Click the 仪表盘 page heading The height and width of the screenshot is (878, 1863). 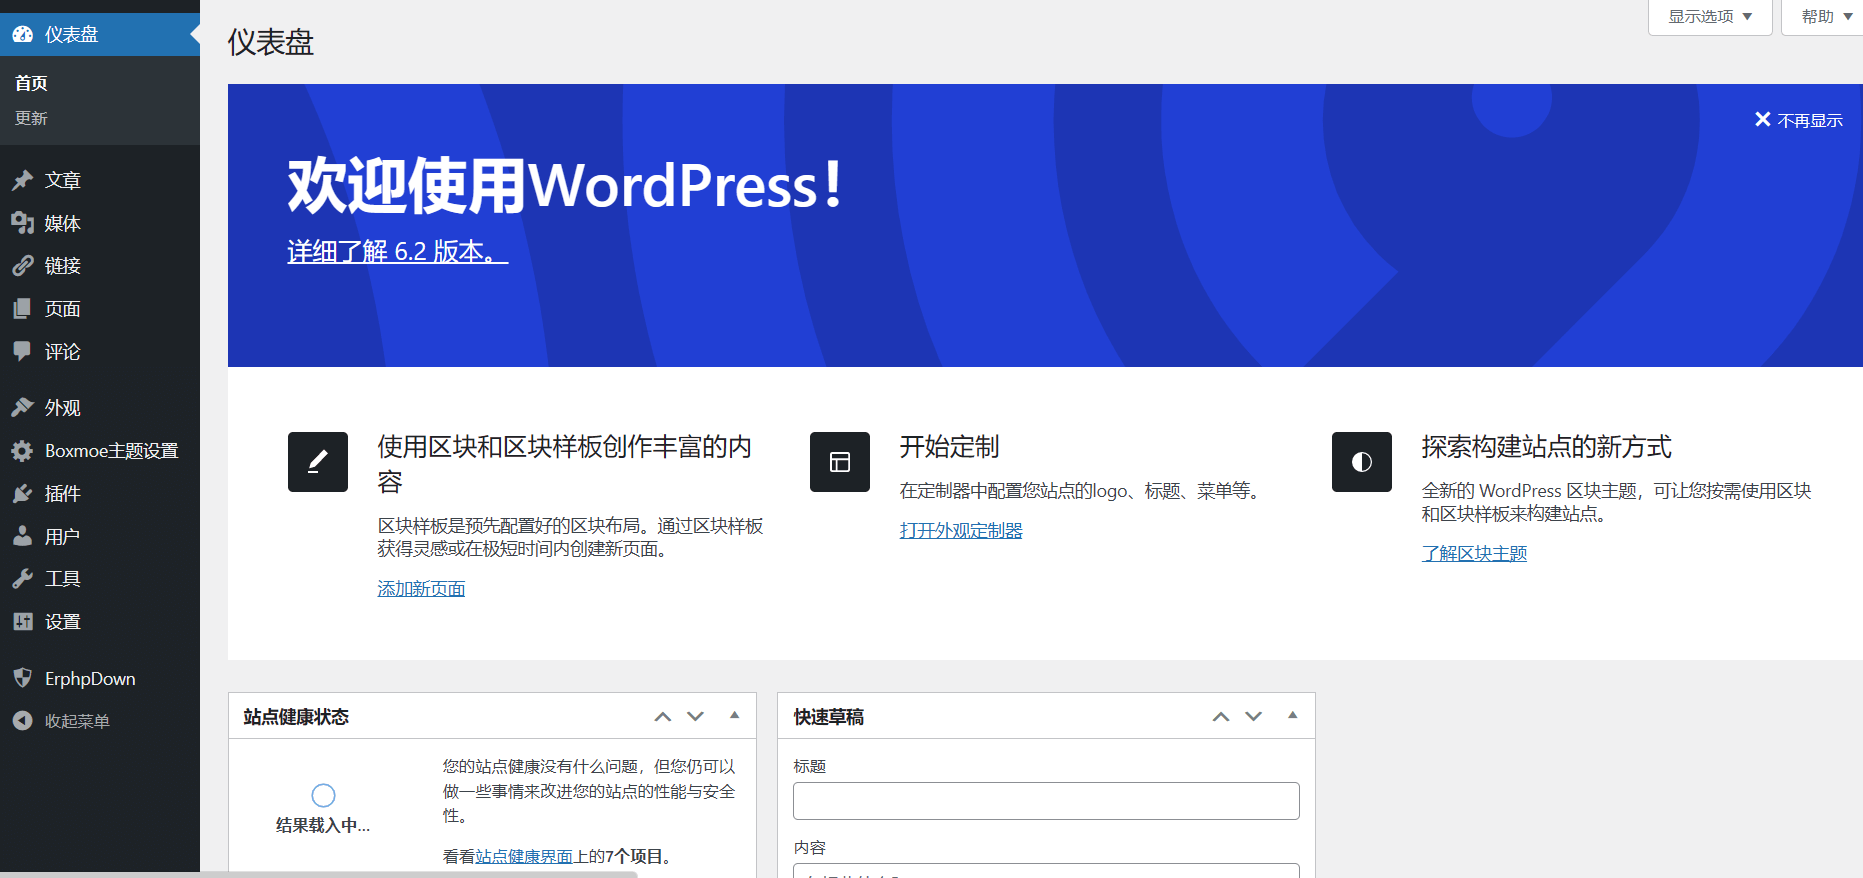click(x=270, y=42)
